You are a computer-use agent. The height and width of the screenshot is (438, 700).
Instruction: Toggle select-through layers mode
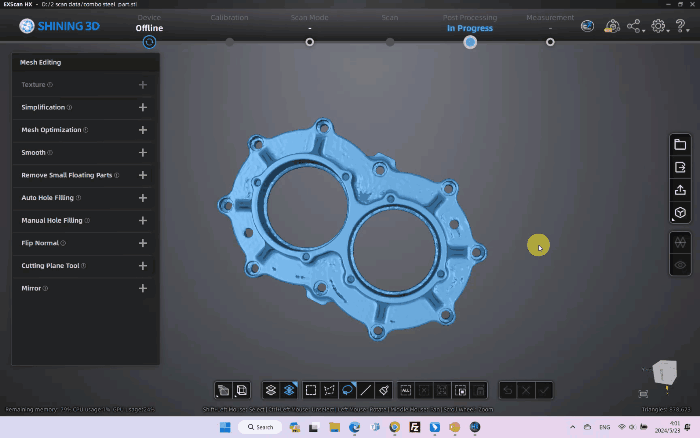[270, 390]
